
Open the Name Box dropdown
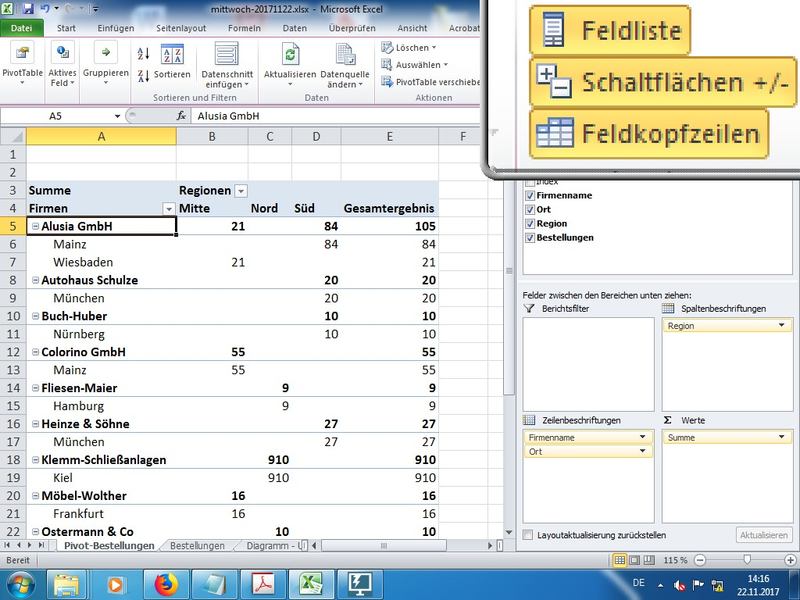[117, 116]
